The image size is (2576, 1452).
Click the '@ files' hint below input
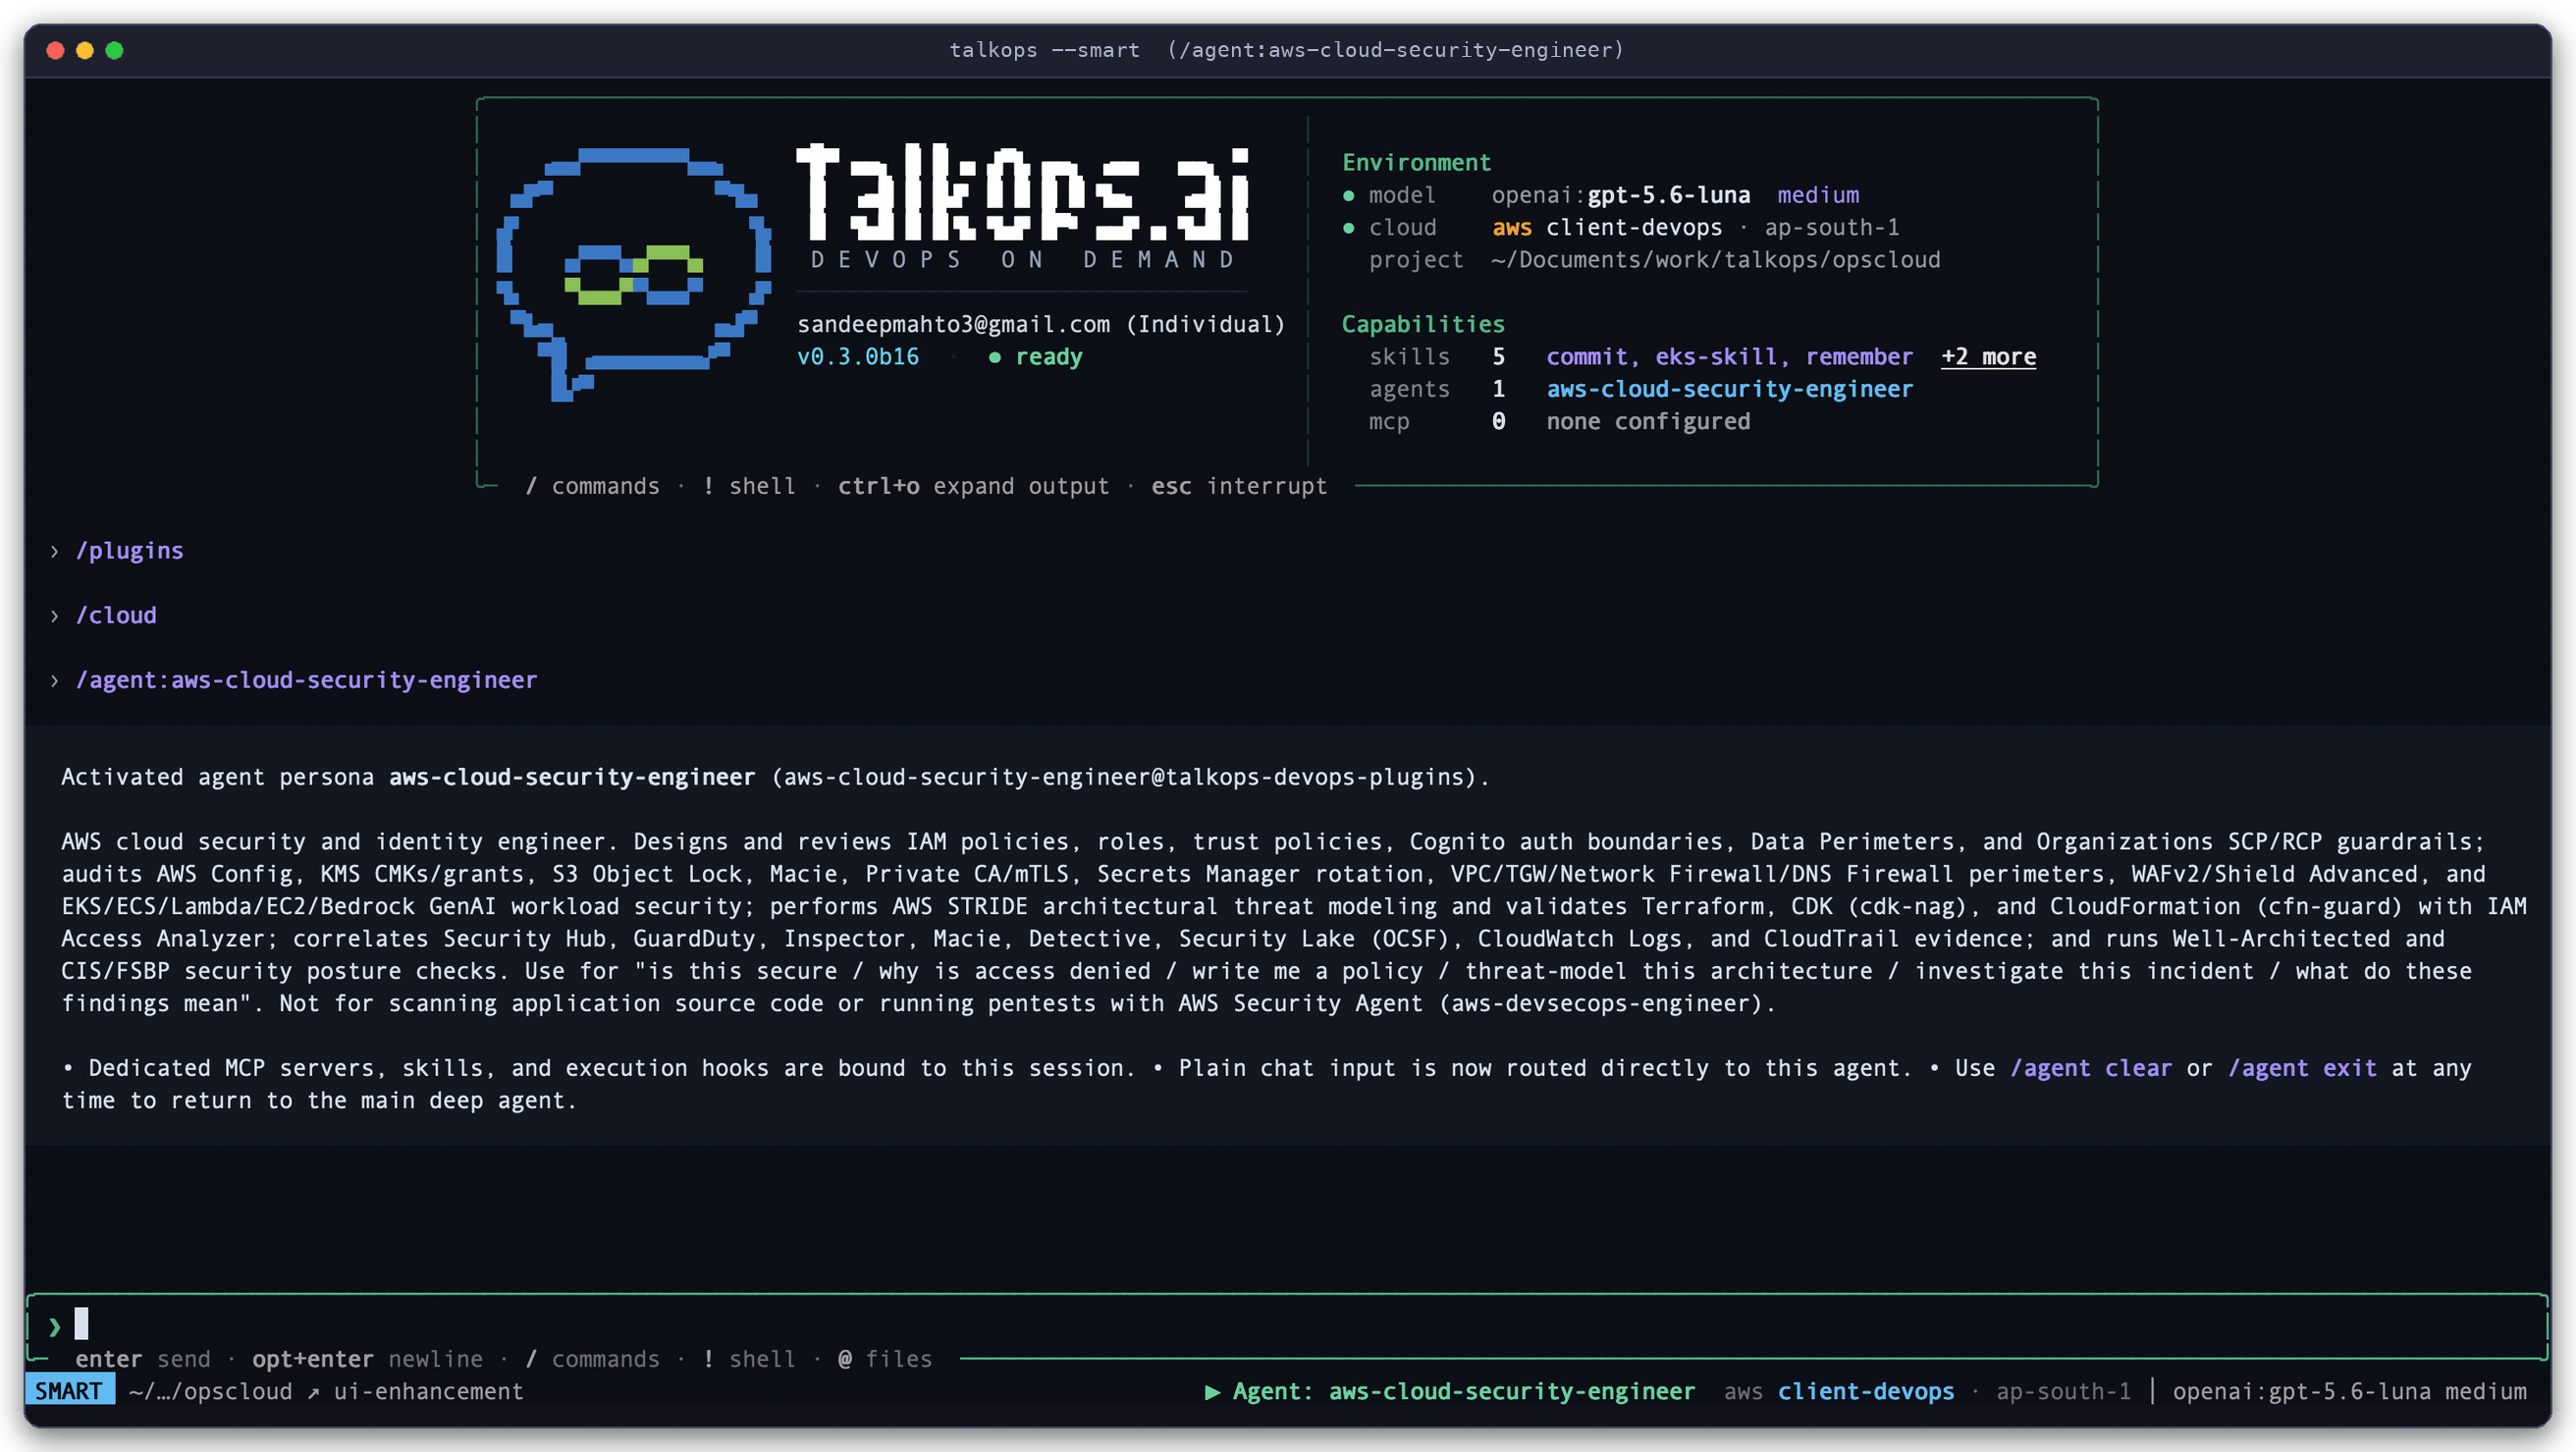[885, 1359]
